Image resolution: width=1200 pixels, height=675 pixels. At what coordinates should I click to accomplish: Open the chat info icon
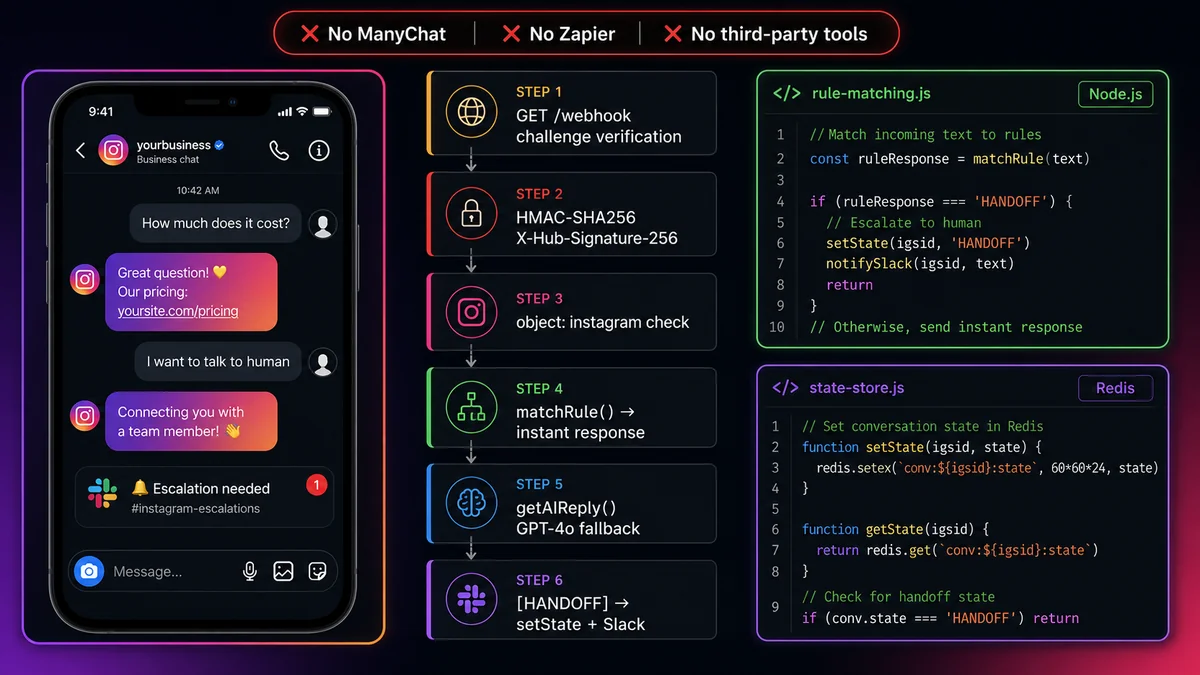point(319,151)
